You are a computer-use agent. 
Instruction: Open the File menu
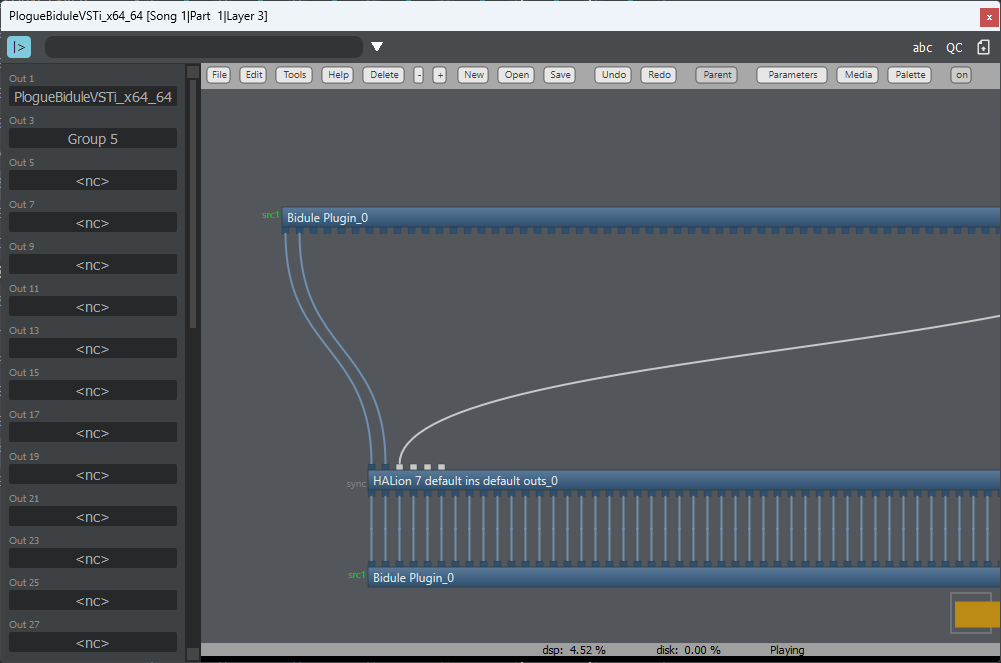[x=219, y=75]
